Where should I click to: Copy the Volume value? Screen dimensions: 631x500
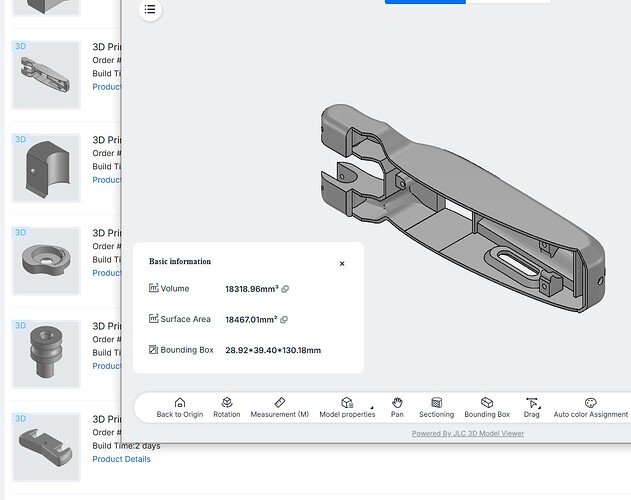[285, 289]
